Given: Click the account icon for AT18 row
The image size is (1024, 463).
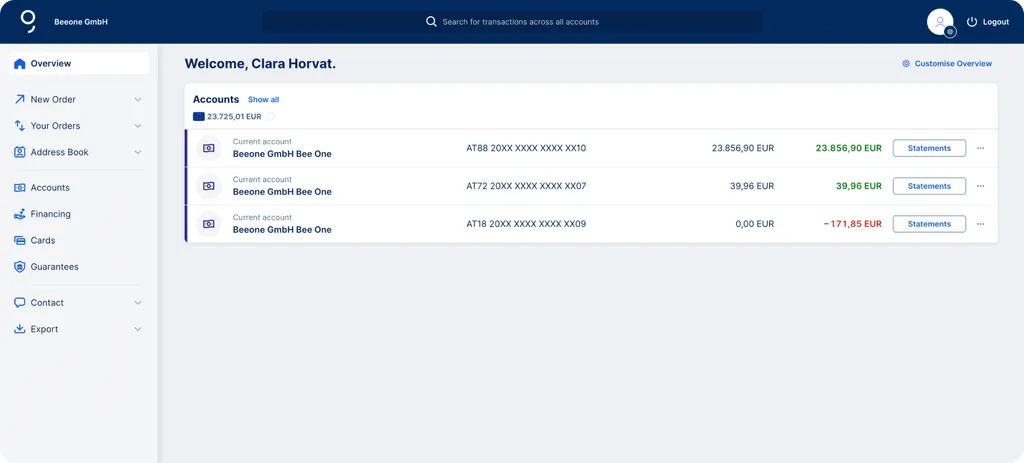Looking at the screenshot, I should pyautogui.click(x=209, y=224).
